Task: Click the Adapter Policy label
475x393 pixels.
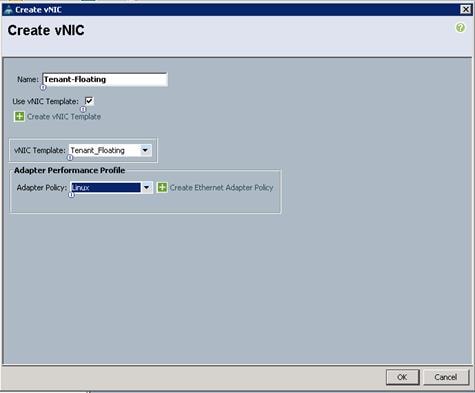Action: 42,188
